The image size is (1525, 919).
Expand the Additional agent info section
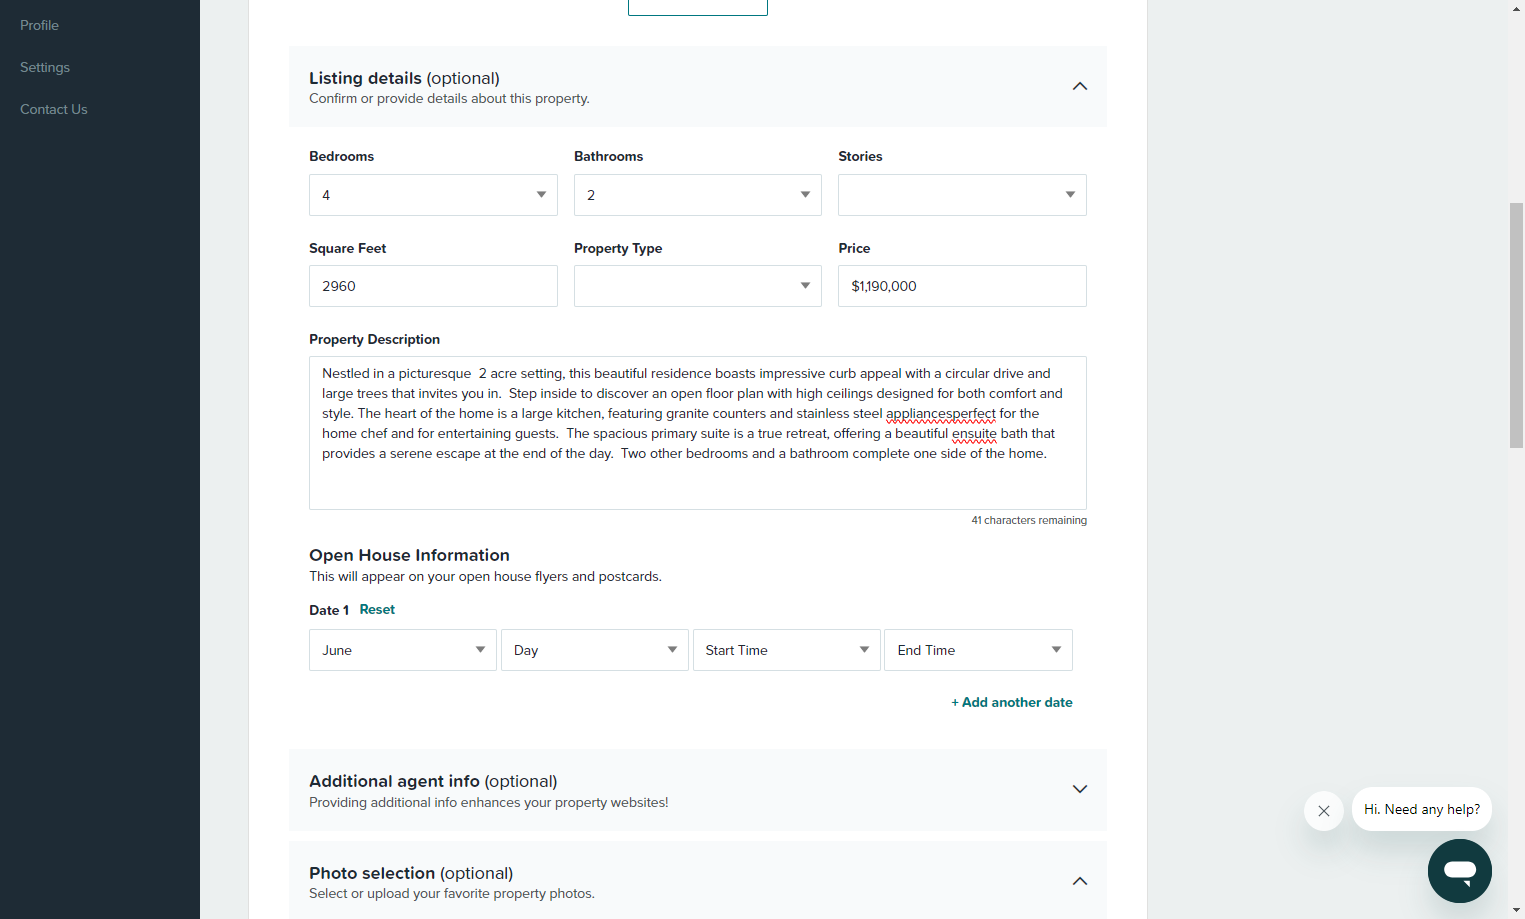click(1079, 789)
